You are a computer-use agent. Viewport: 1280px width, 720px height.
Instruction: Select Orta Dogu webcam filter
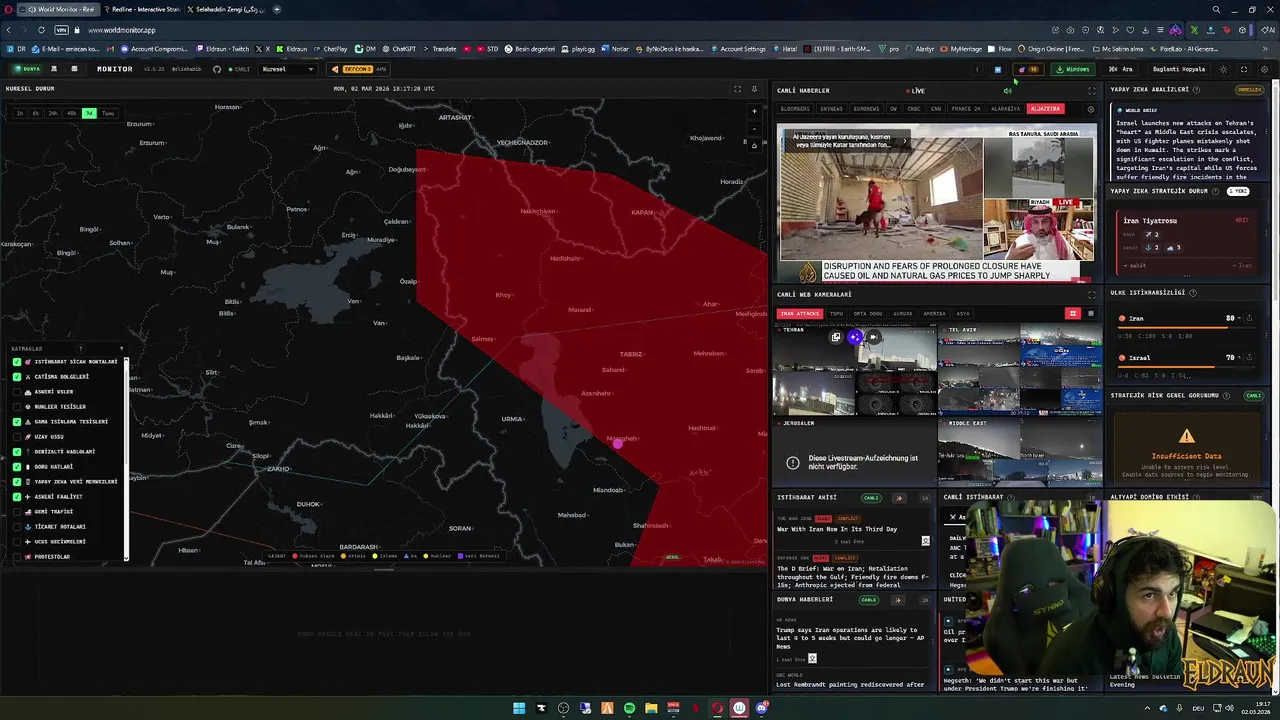(x=868, y=314)
